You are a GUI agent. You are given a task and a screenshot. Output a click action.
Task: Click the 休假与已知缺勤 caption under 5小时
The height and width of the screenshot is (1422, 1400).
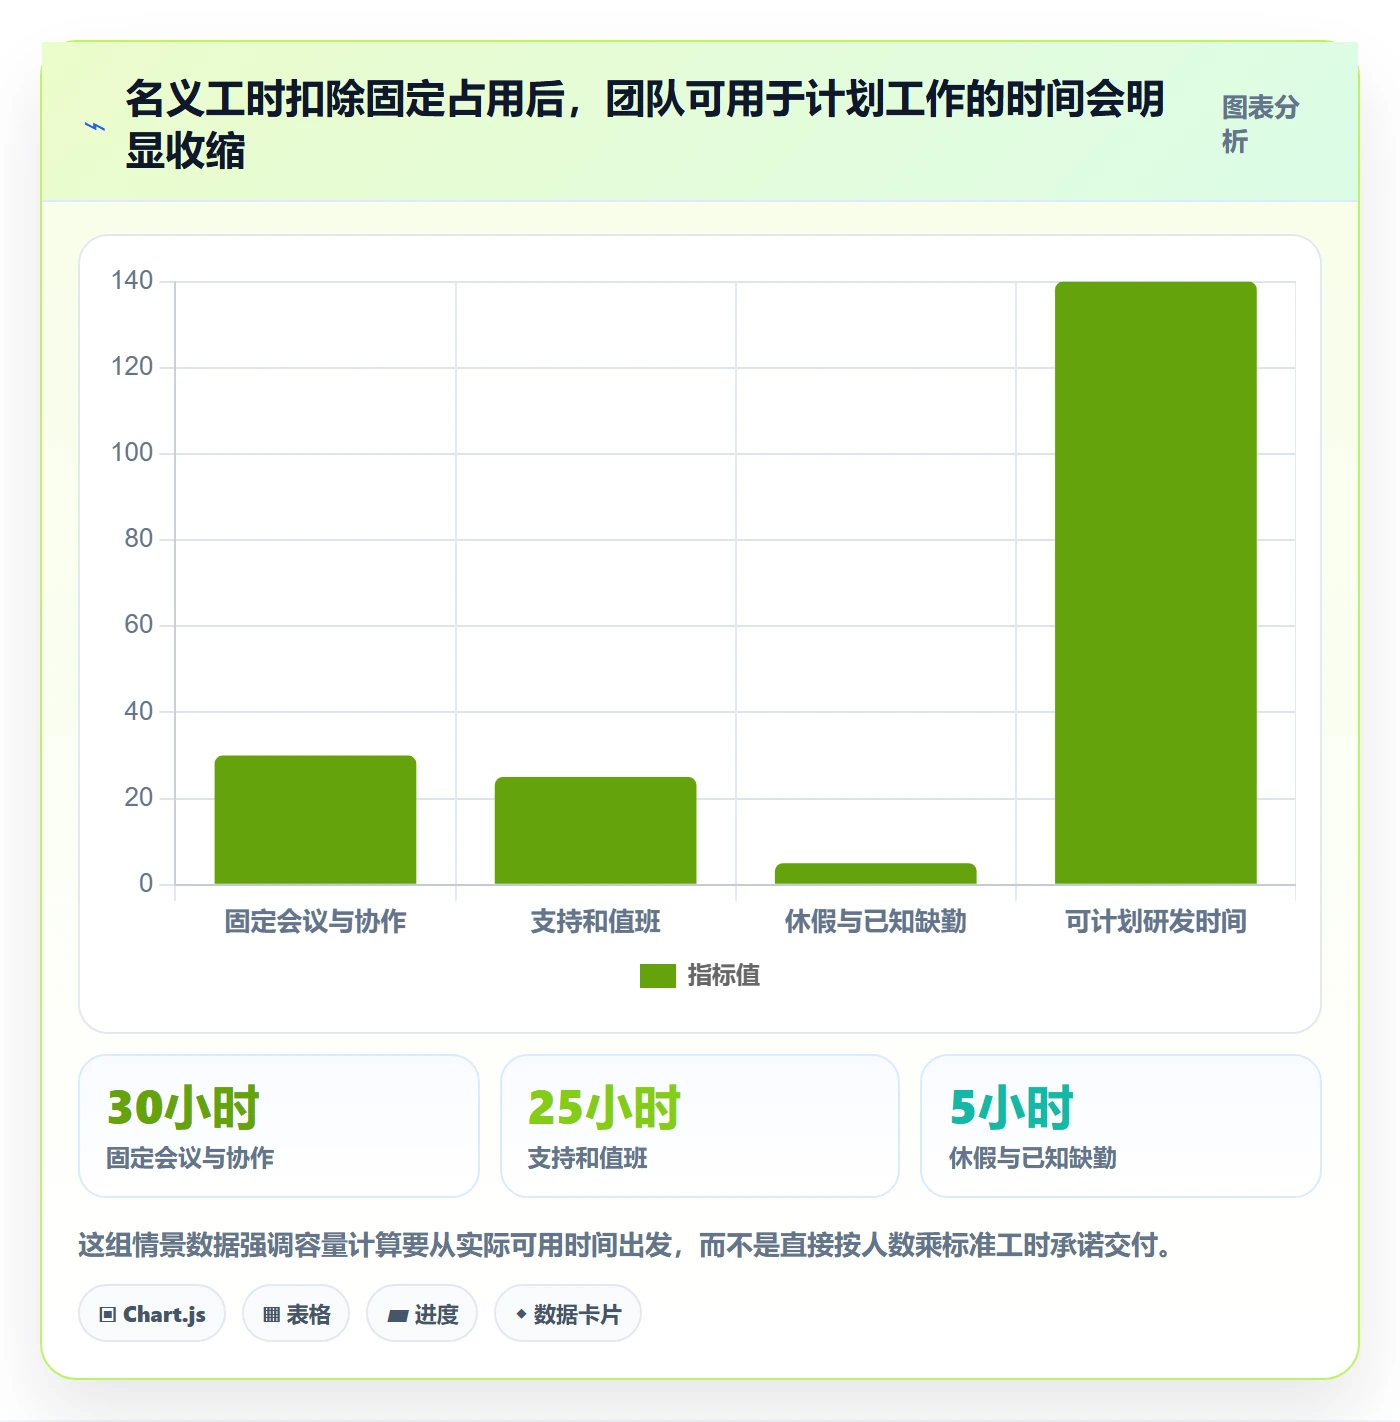coord(1033,1158)
